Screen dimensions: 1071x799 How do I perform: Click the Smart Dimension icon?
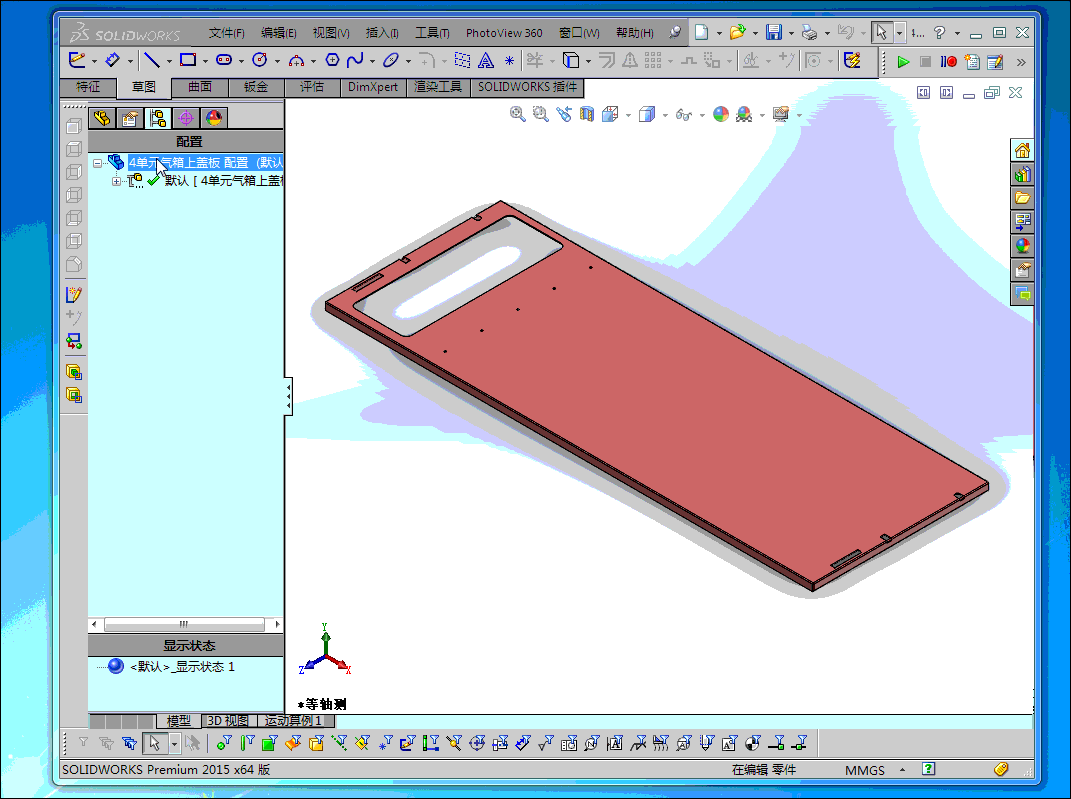(x=112, y=61)
